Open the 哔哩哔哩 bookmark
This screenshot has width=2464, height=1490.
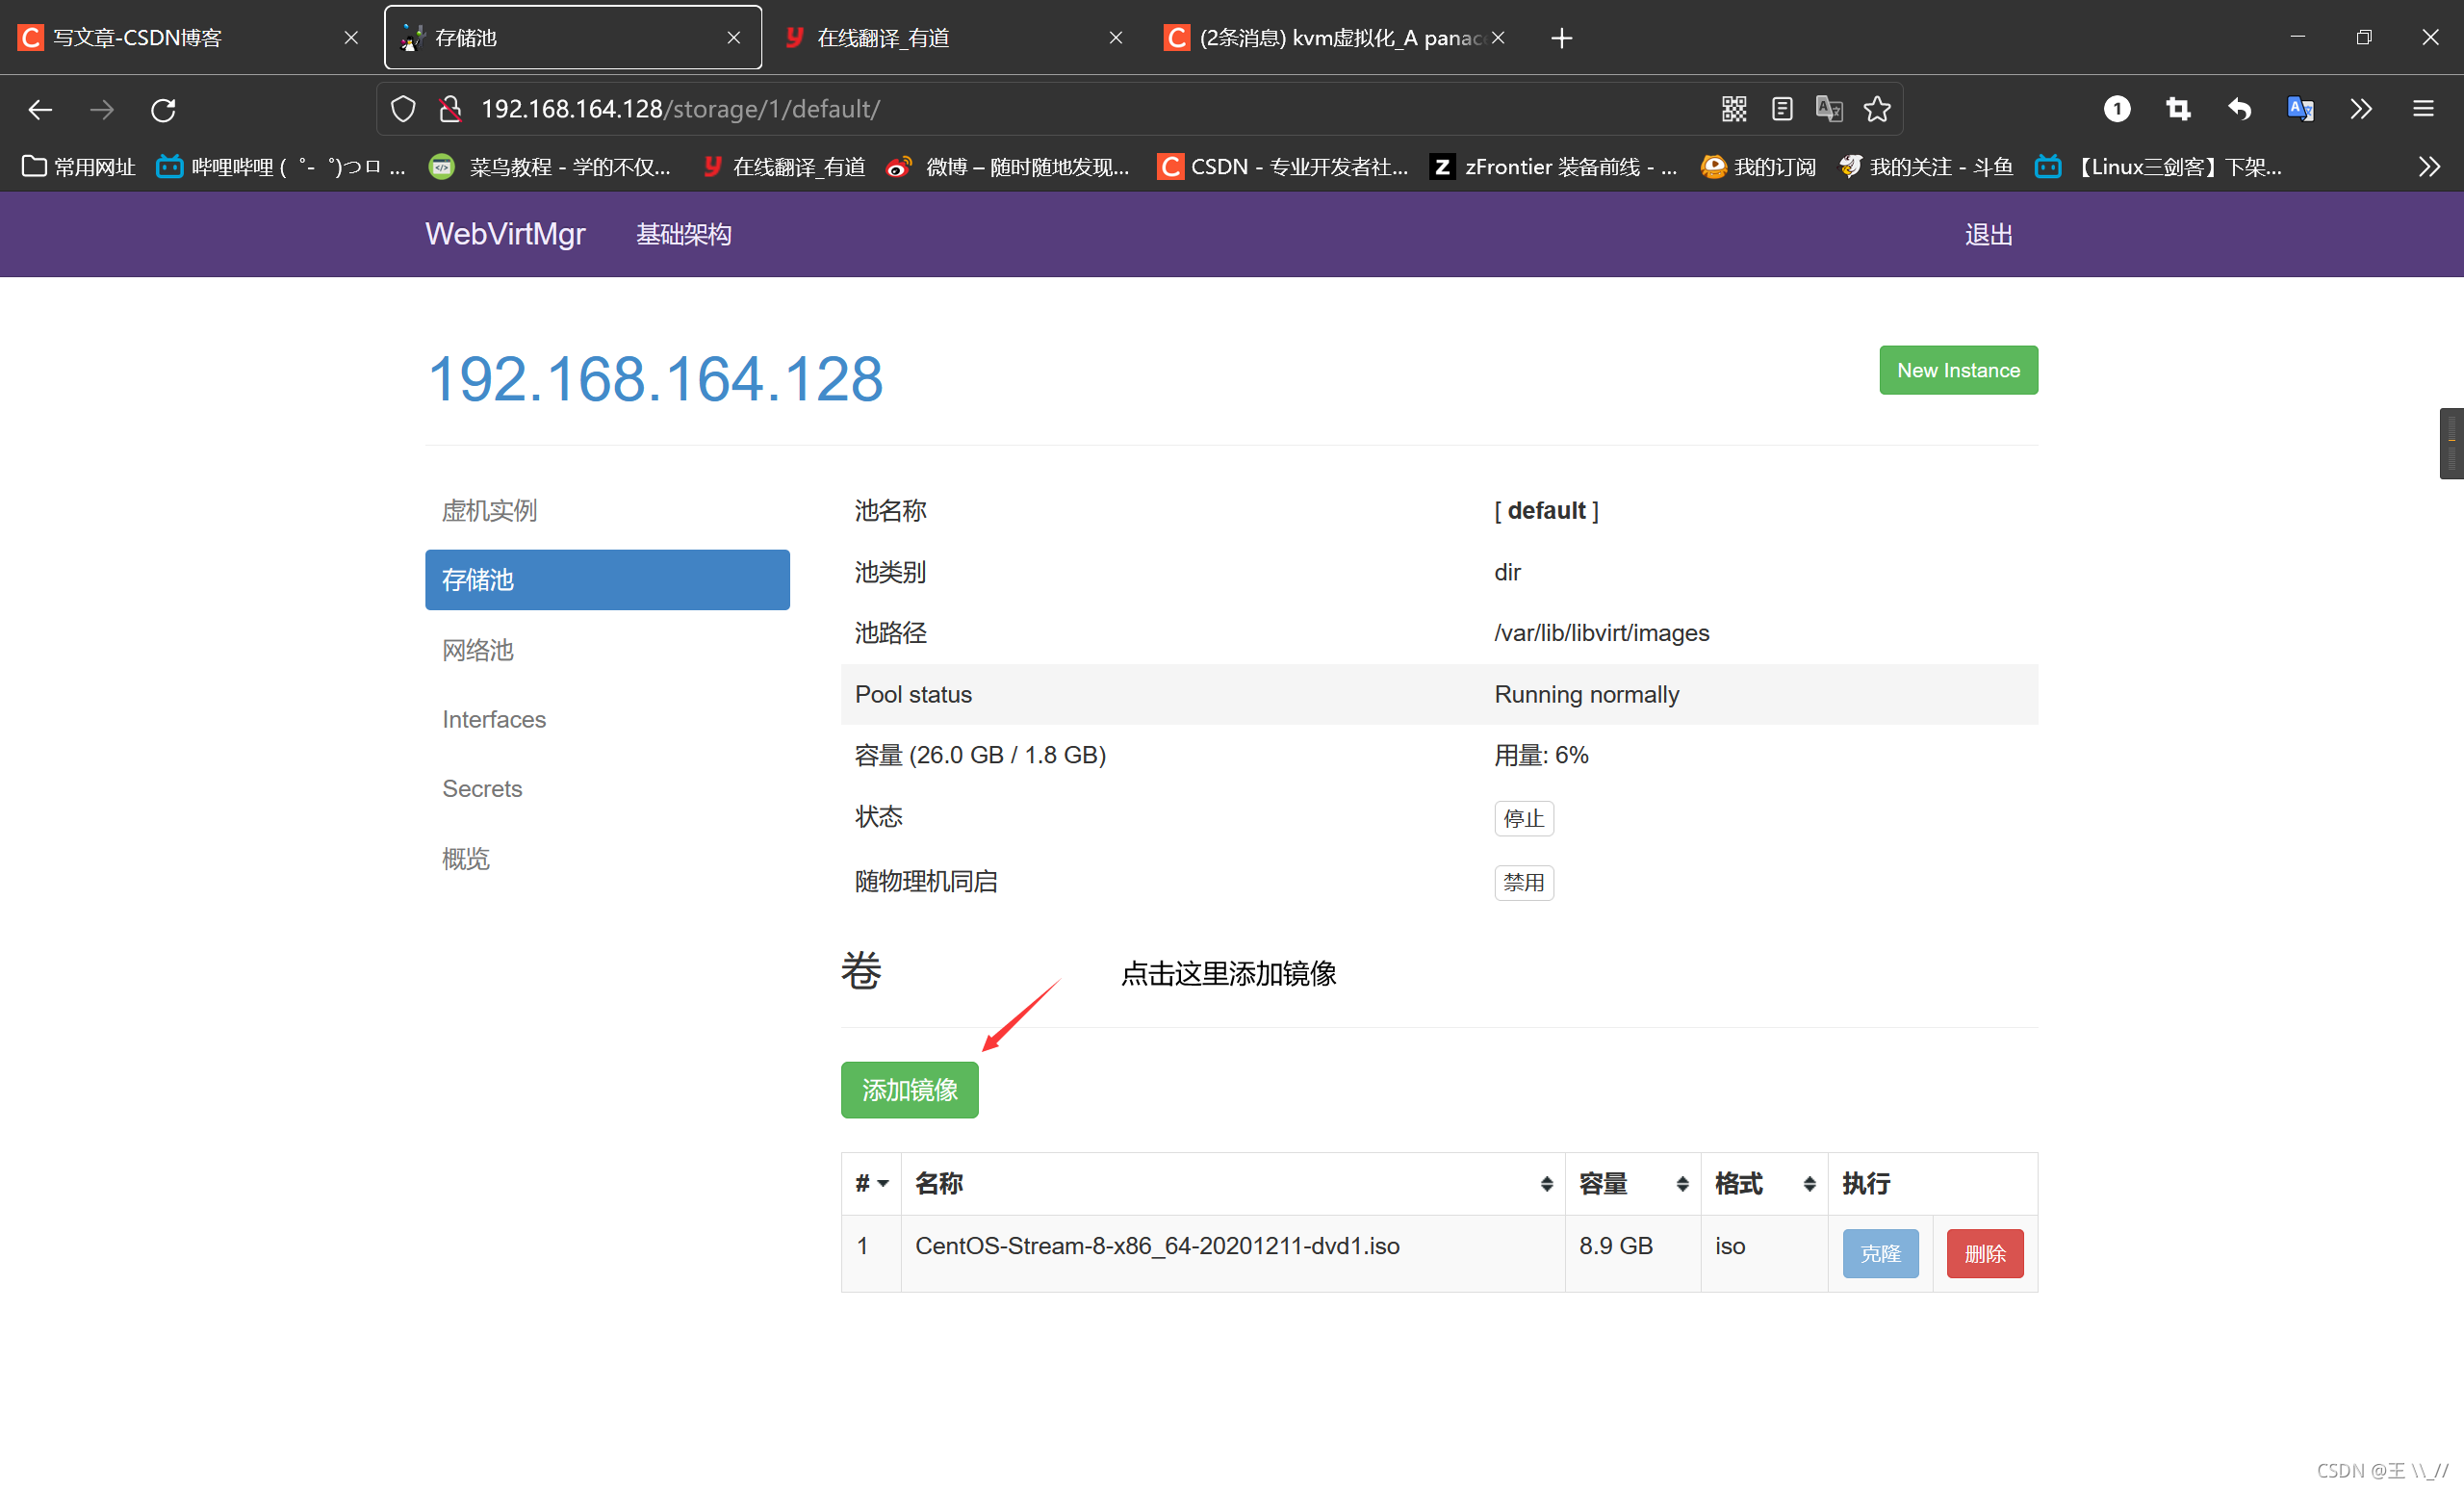tap(281, 166)
